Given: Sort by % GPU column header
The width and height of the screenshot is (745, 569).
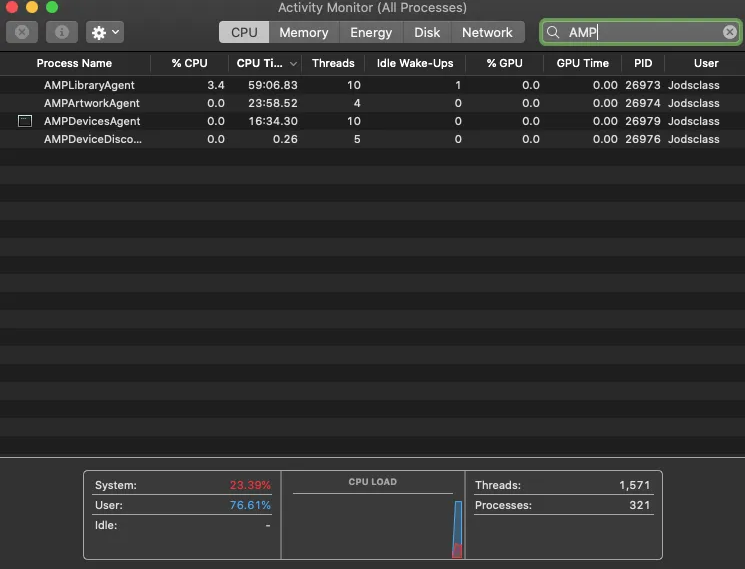Looking at the screenshot, I should [x=505, y=63].
